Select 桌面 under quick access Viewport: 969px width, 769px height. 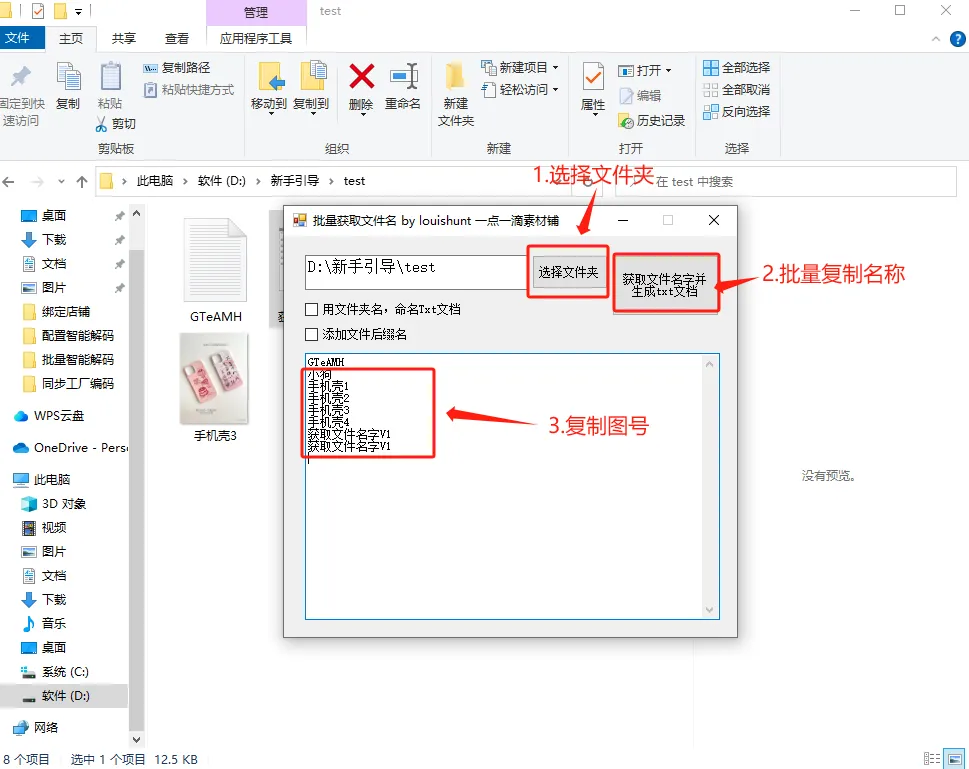(x=54, y=216)
